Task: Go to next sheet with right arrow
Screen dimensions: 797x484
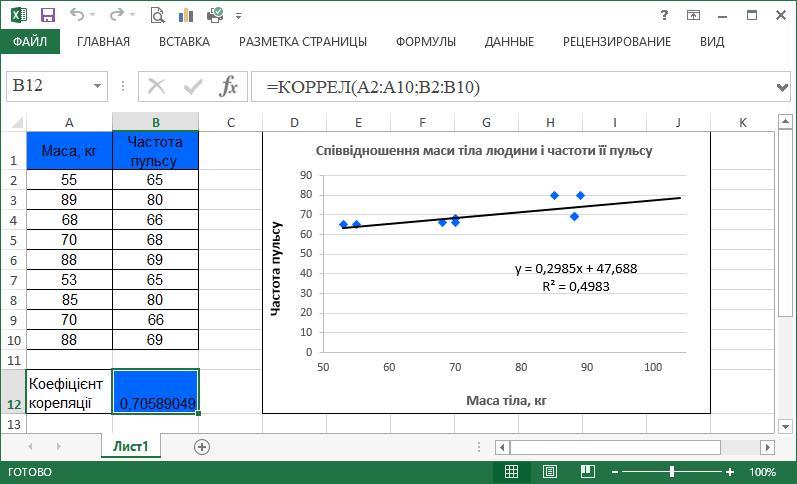Action: [x=58, y=447]
